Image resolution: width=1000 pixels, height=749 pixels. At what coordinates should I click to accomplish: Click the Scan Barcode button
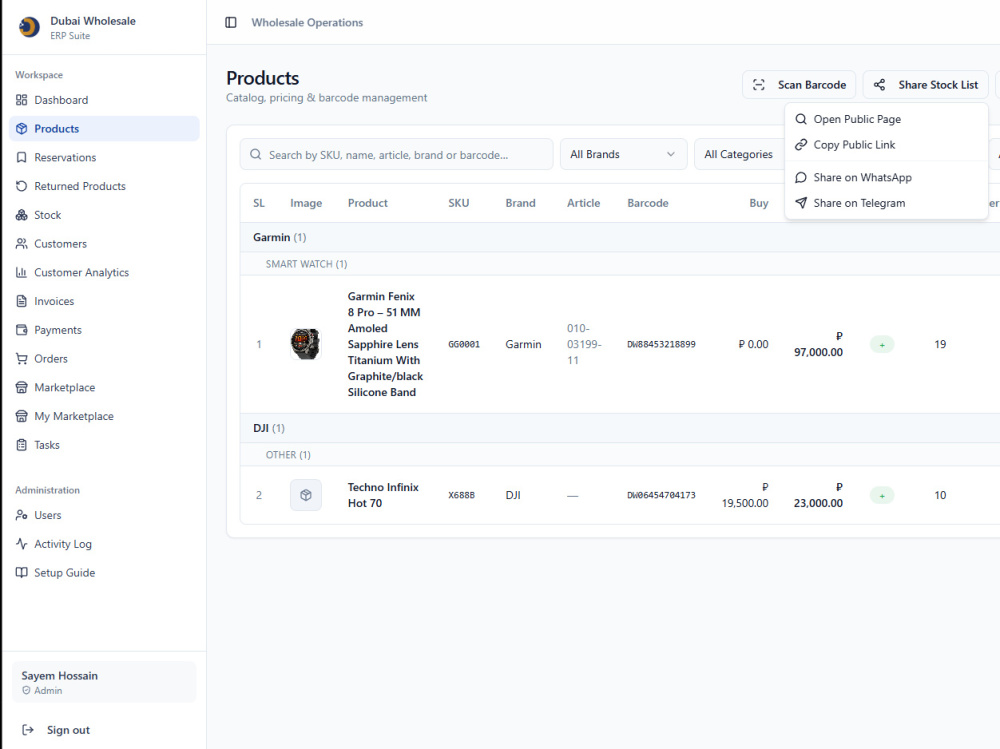pos(799,85)
